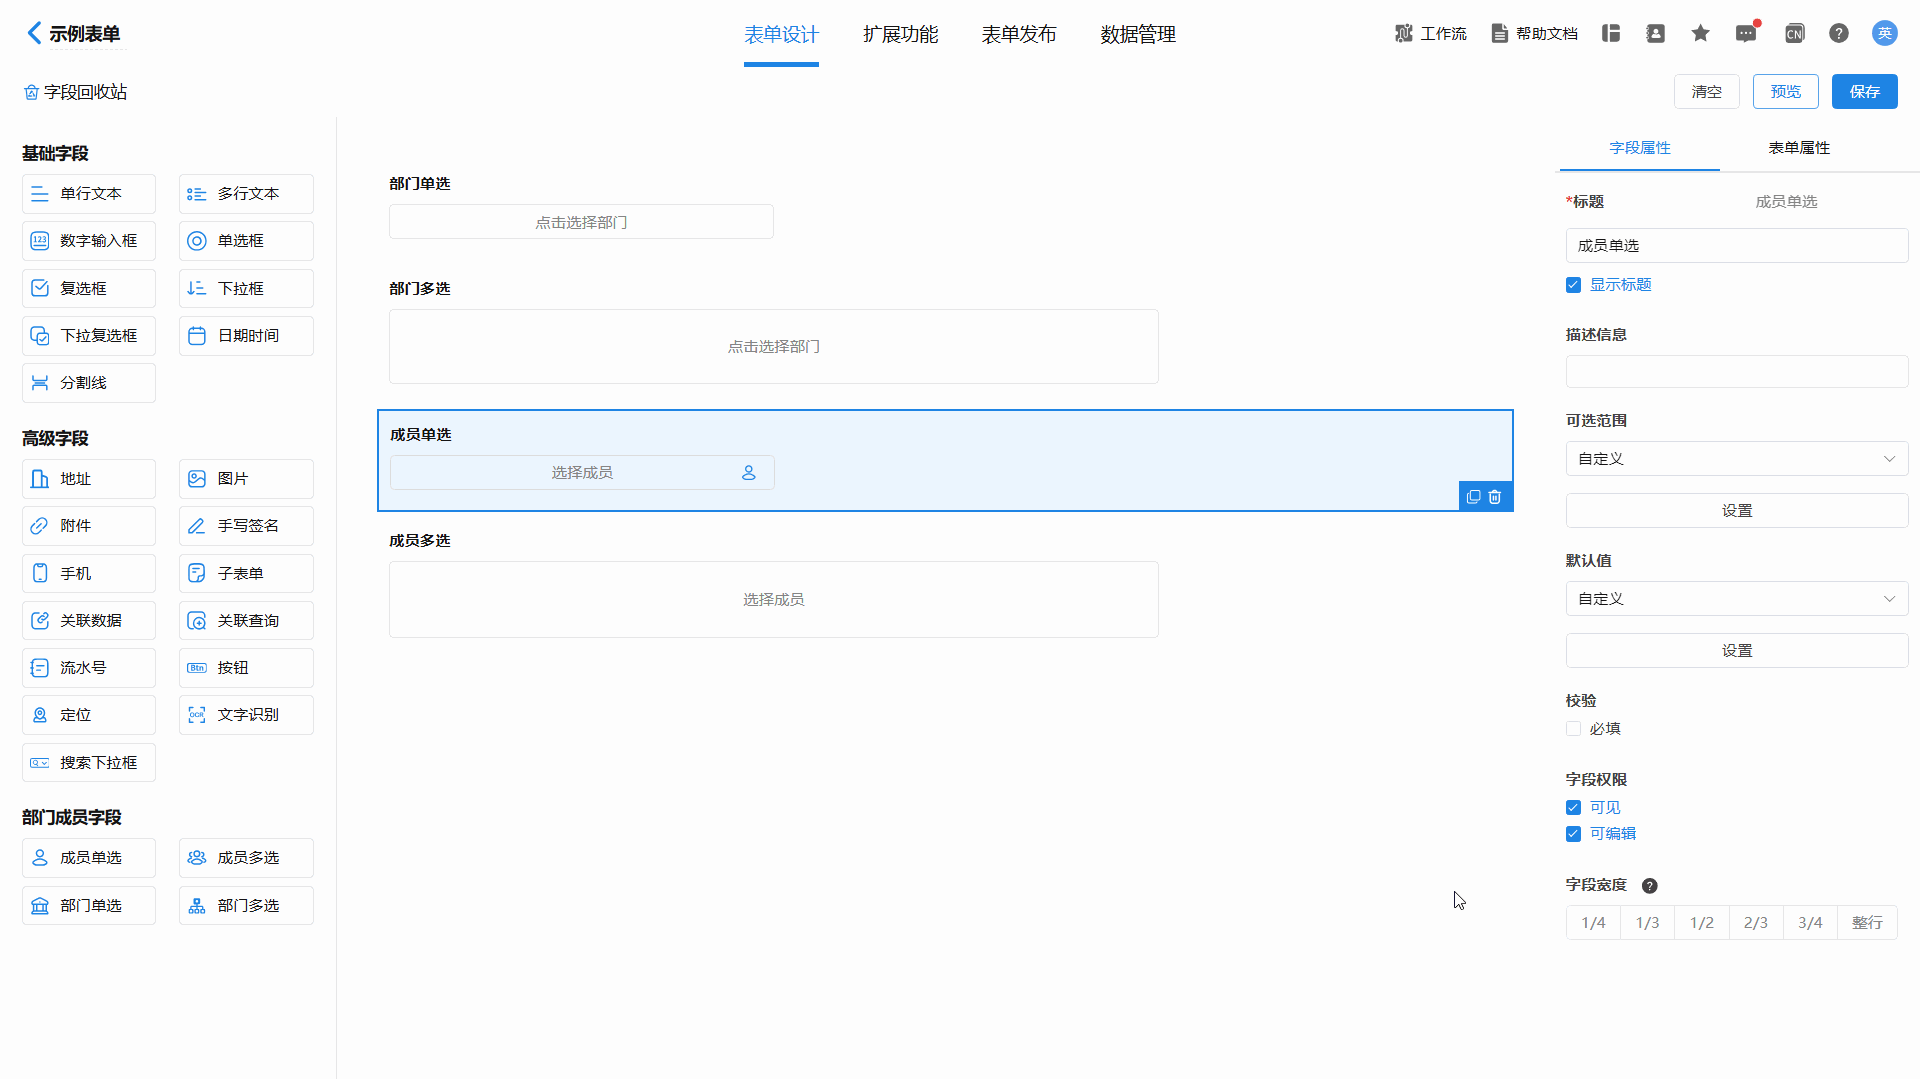Expand the 默认值 dropdown
The height and width of the screenshot is (1079, 1920).
coord(1736,599)
